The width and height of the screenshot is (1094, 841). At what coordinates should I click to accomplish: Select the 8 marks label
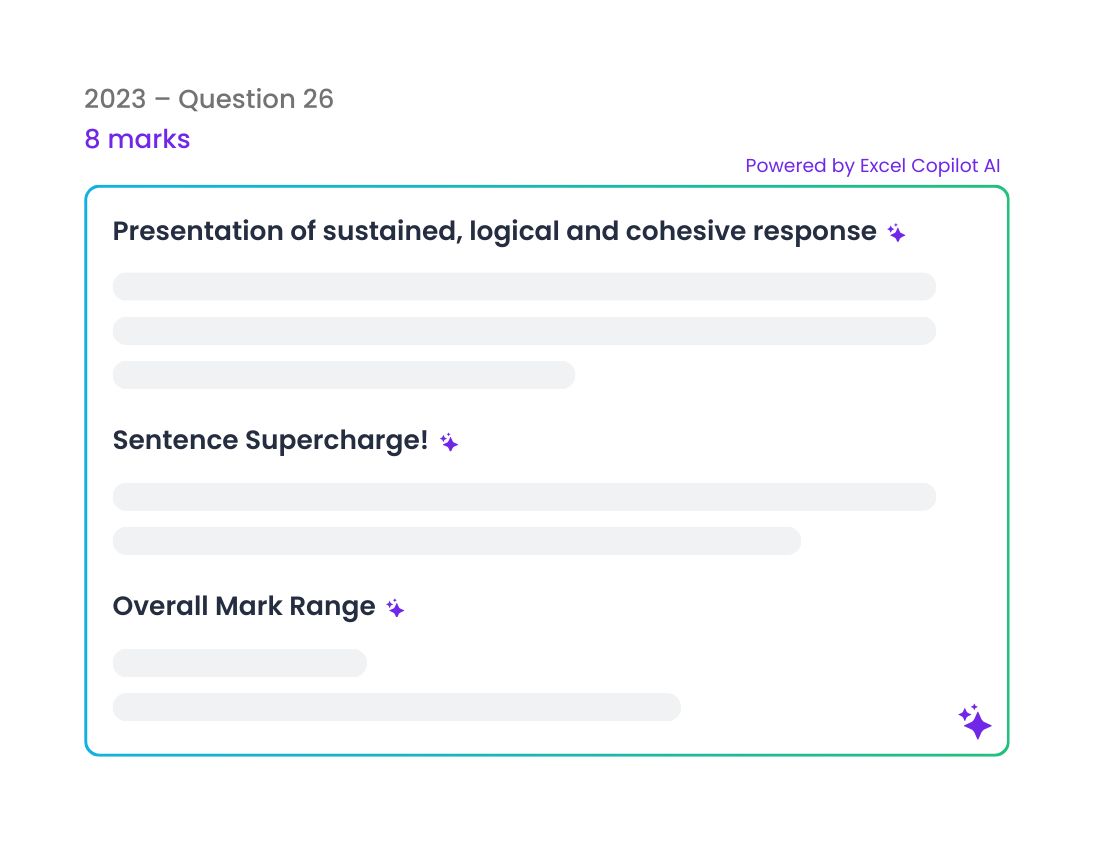click(137, 139)
